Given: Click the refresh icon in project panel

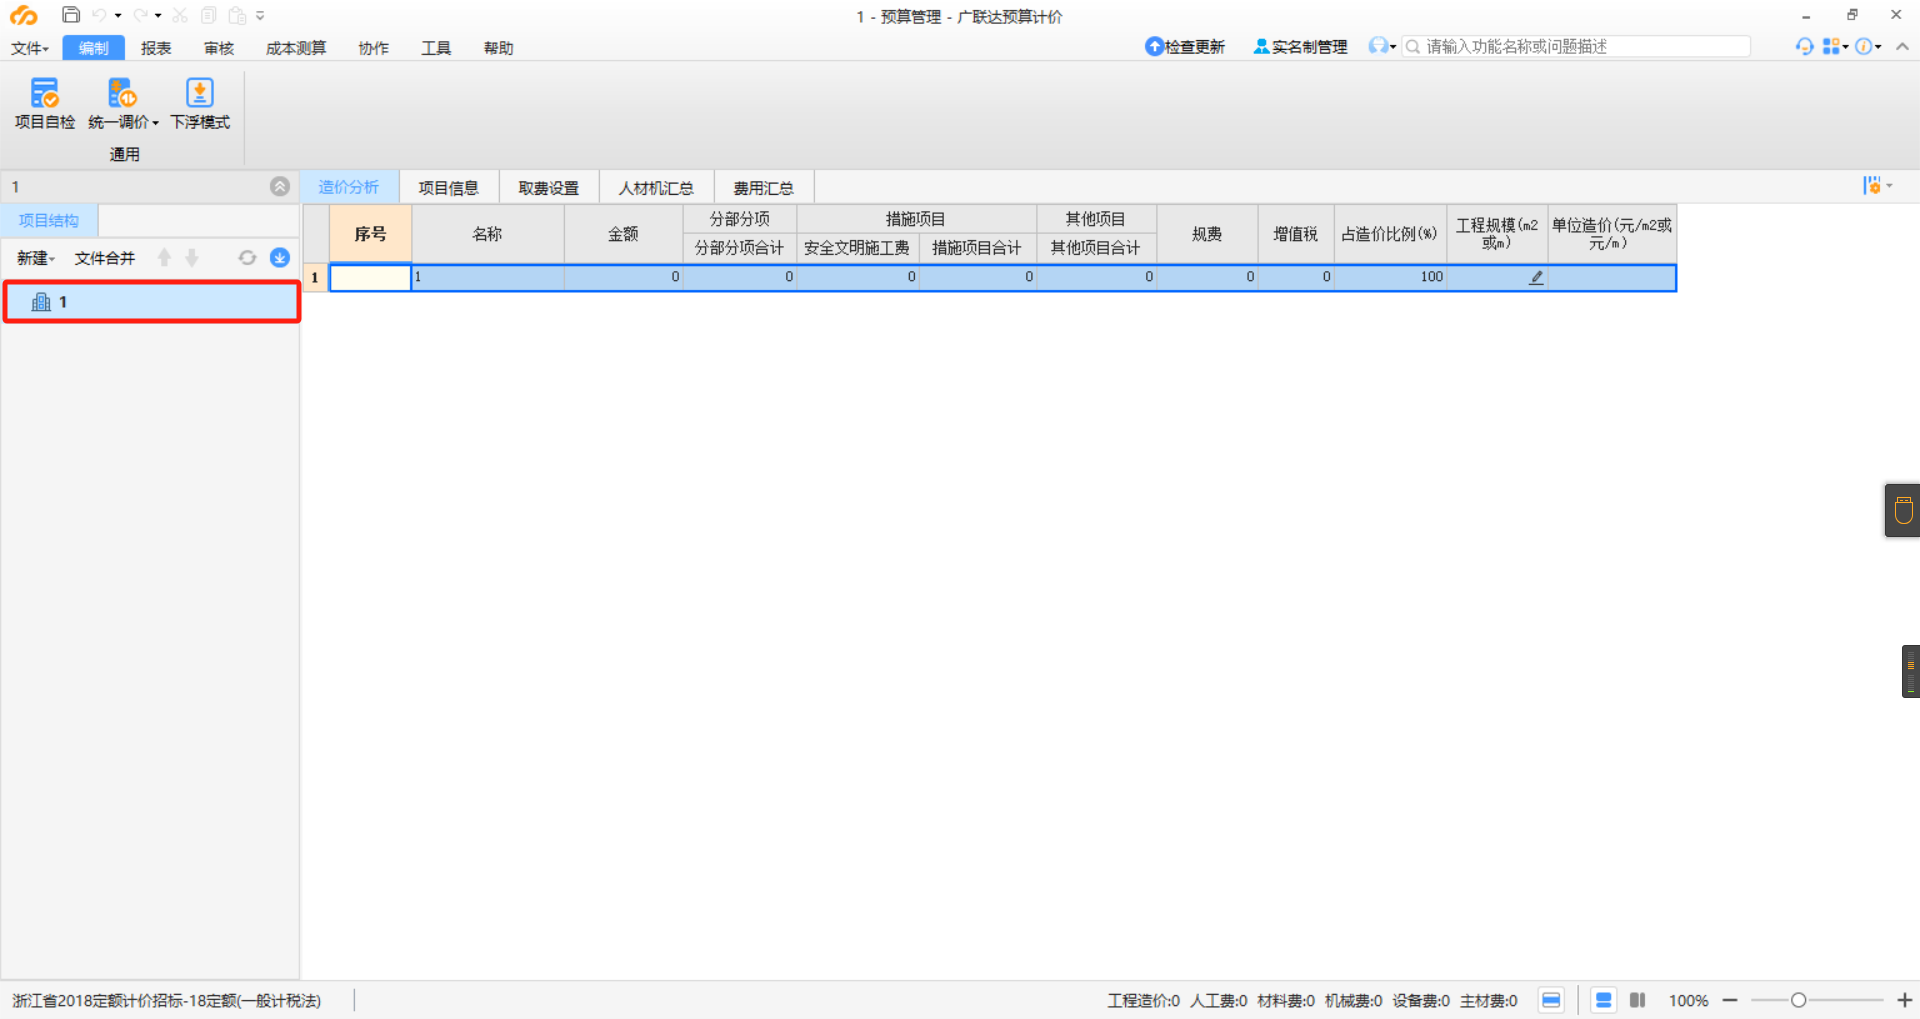Looking at the screenshot, I should coord(247,258).
